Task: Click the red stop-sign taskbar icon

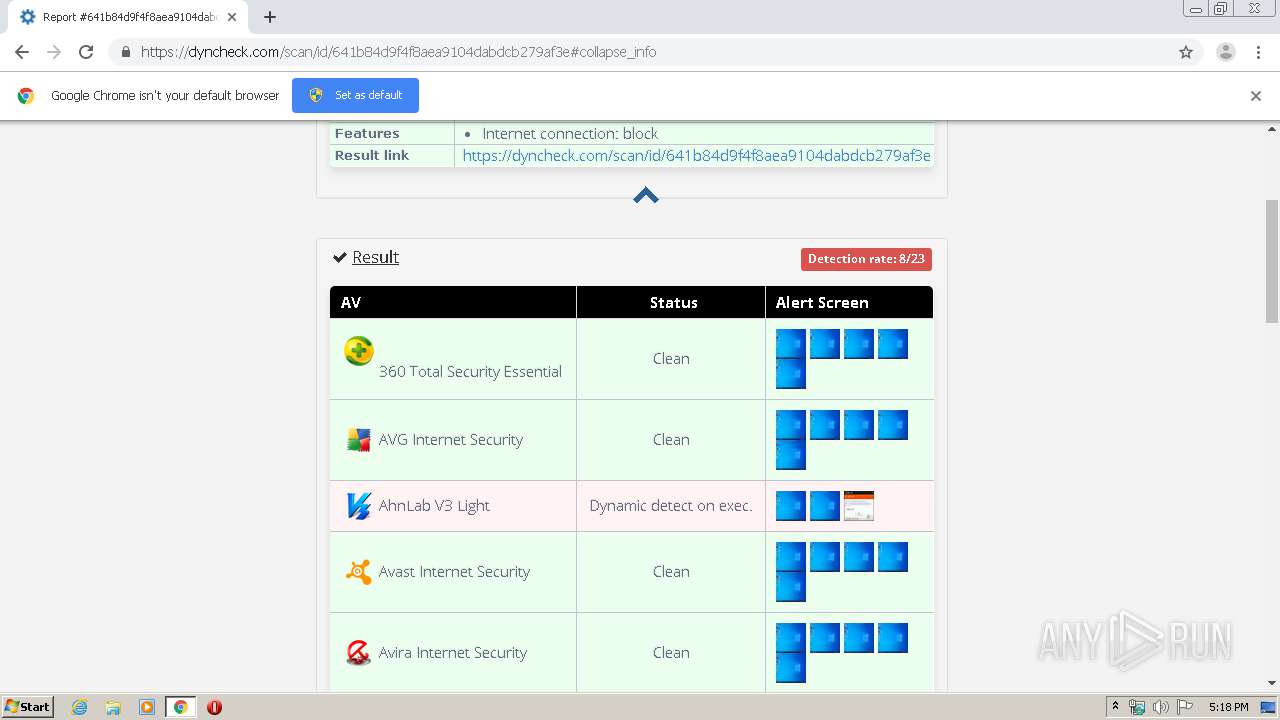Action: (x=214, y=707)
